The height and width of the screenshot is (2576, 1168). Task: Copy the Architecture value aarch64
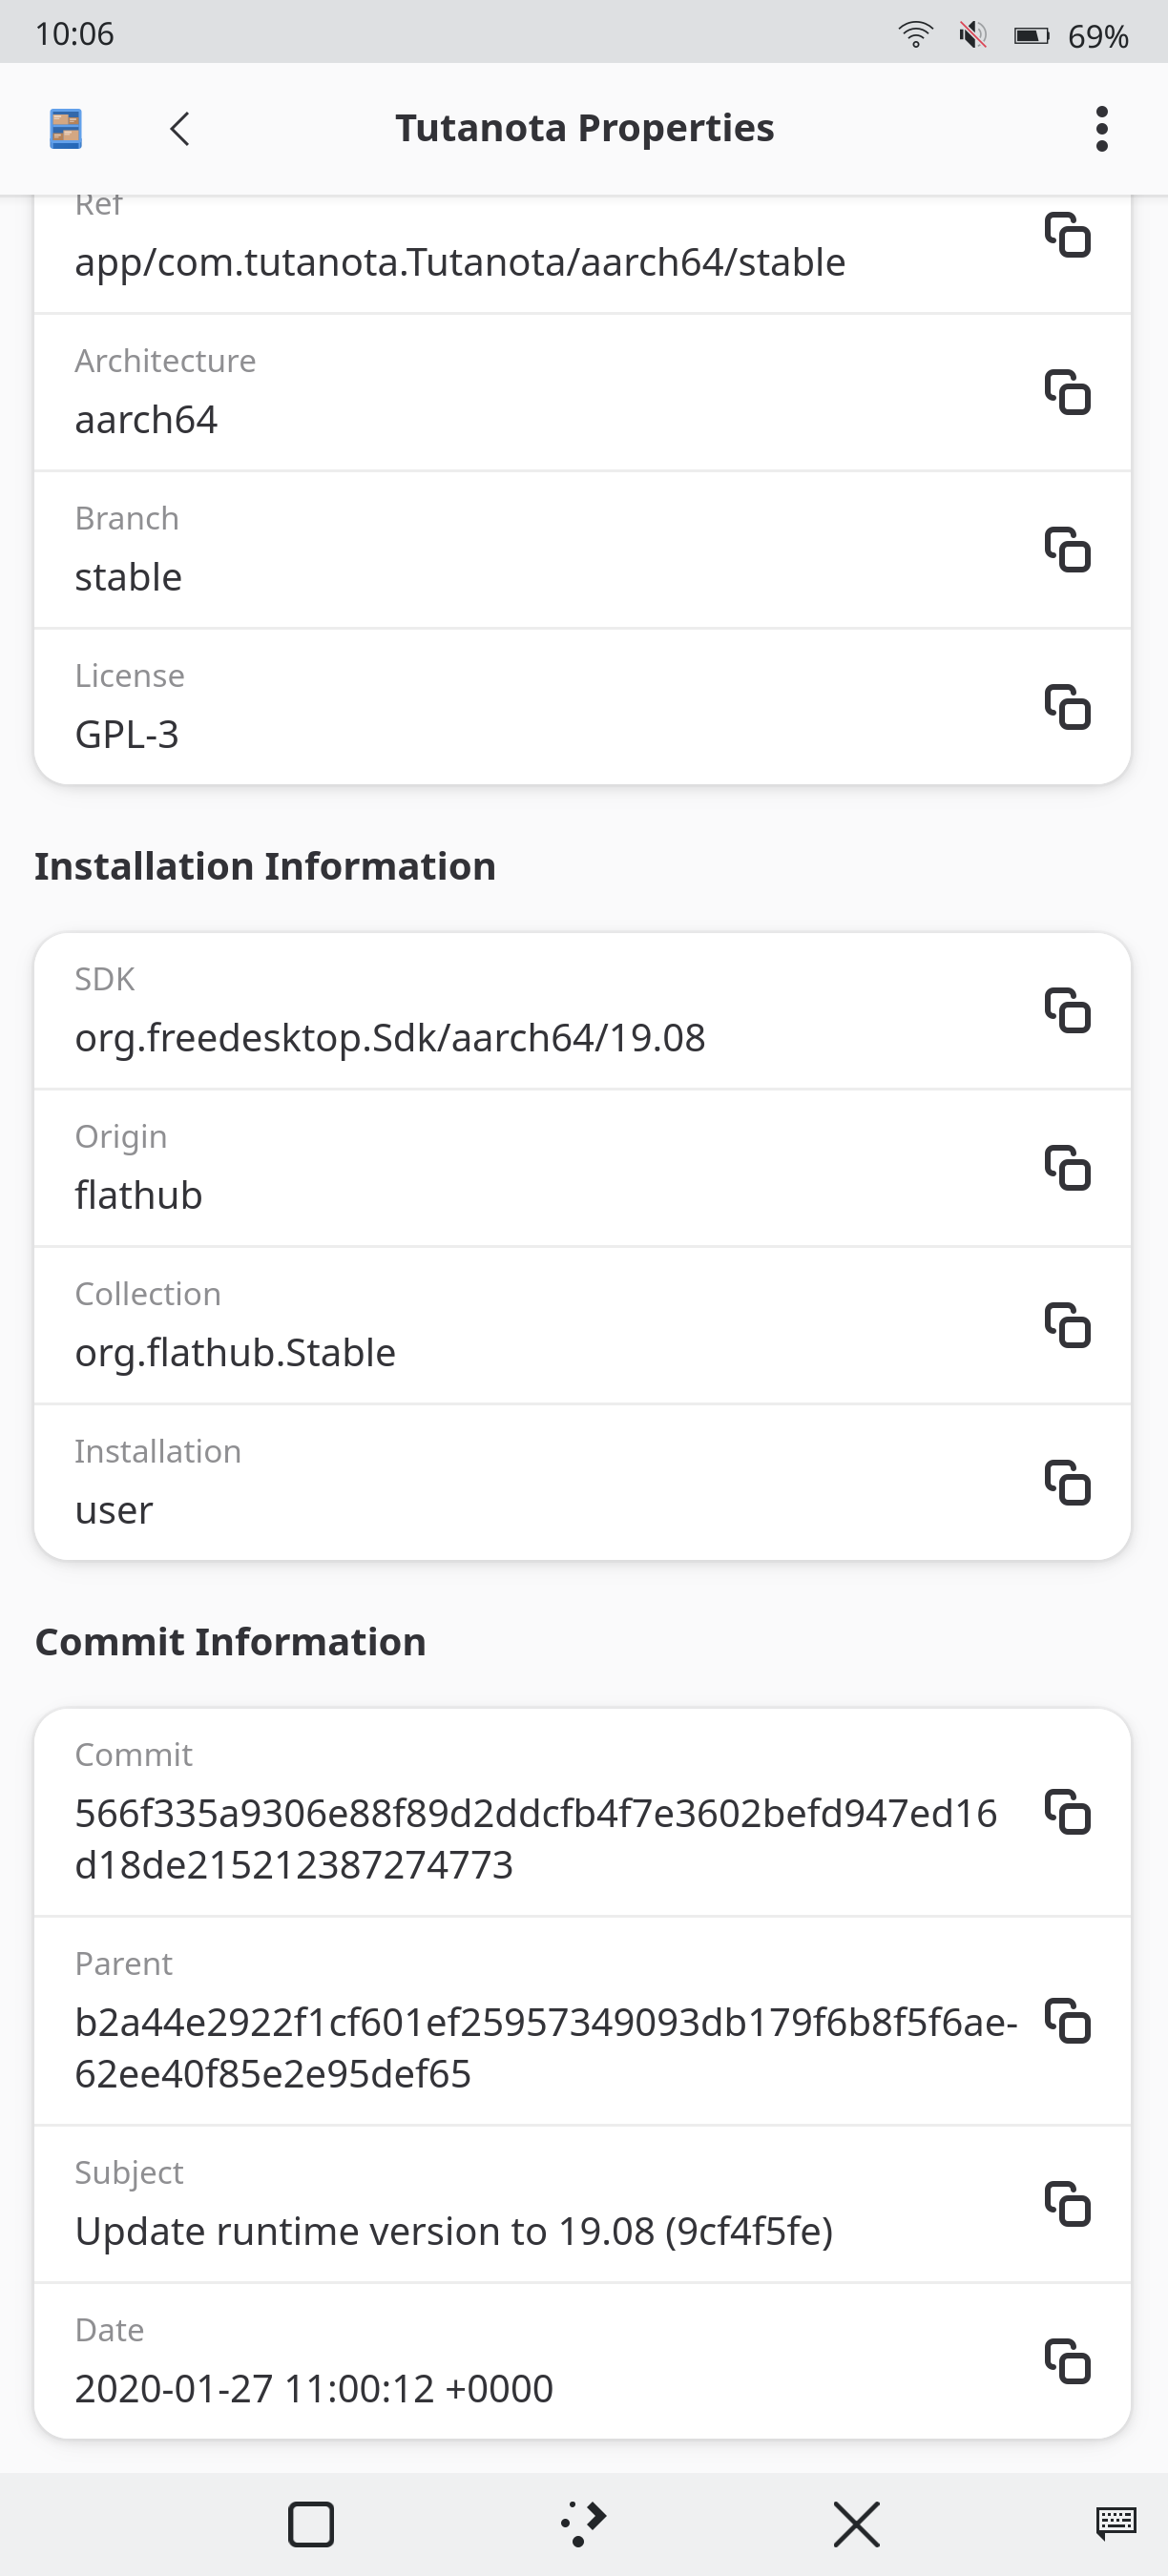coord(1067,392)
